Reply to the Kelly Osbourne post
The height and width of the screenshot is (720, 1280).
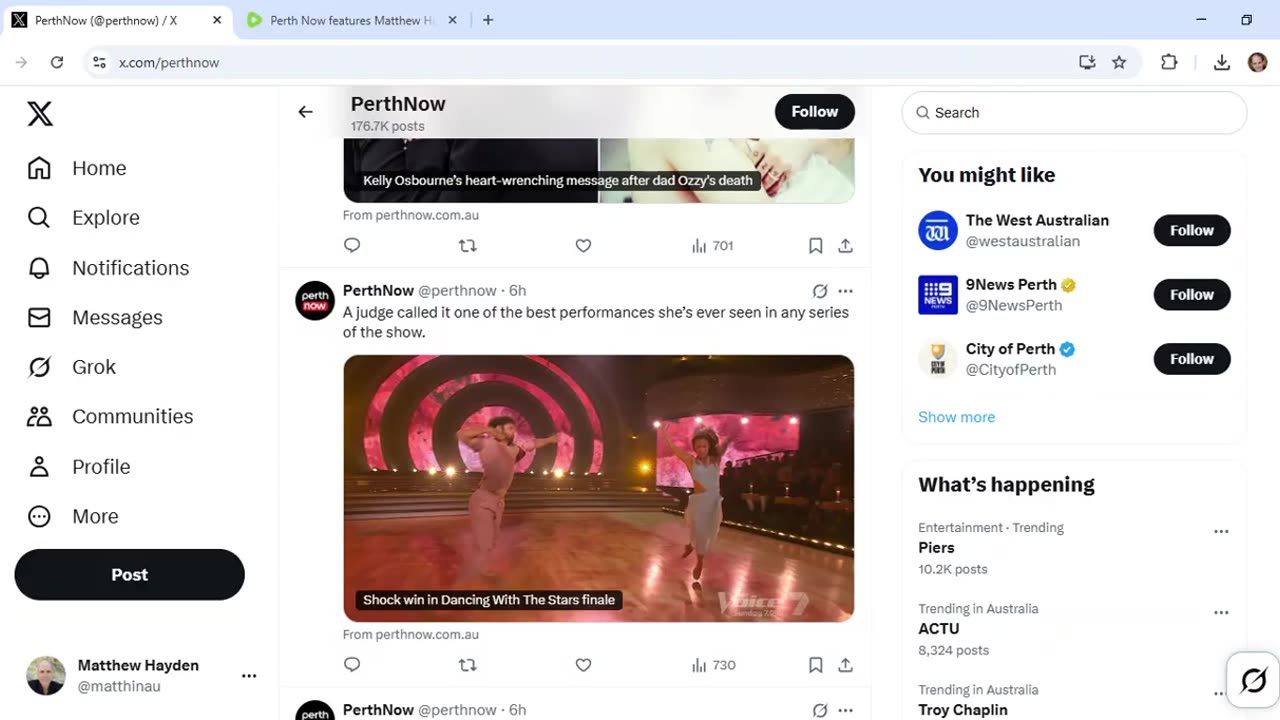tap(352, 245)
